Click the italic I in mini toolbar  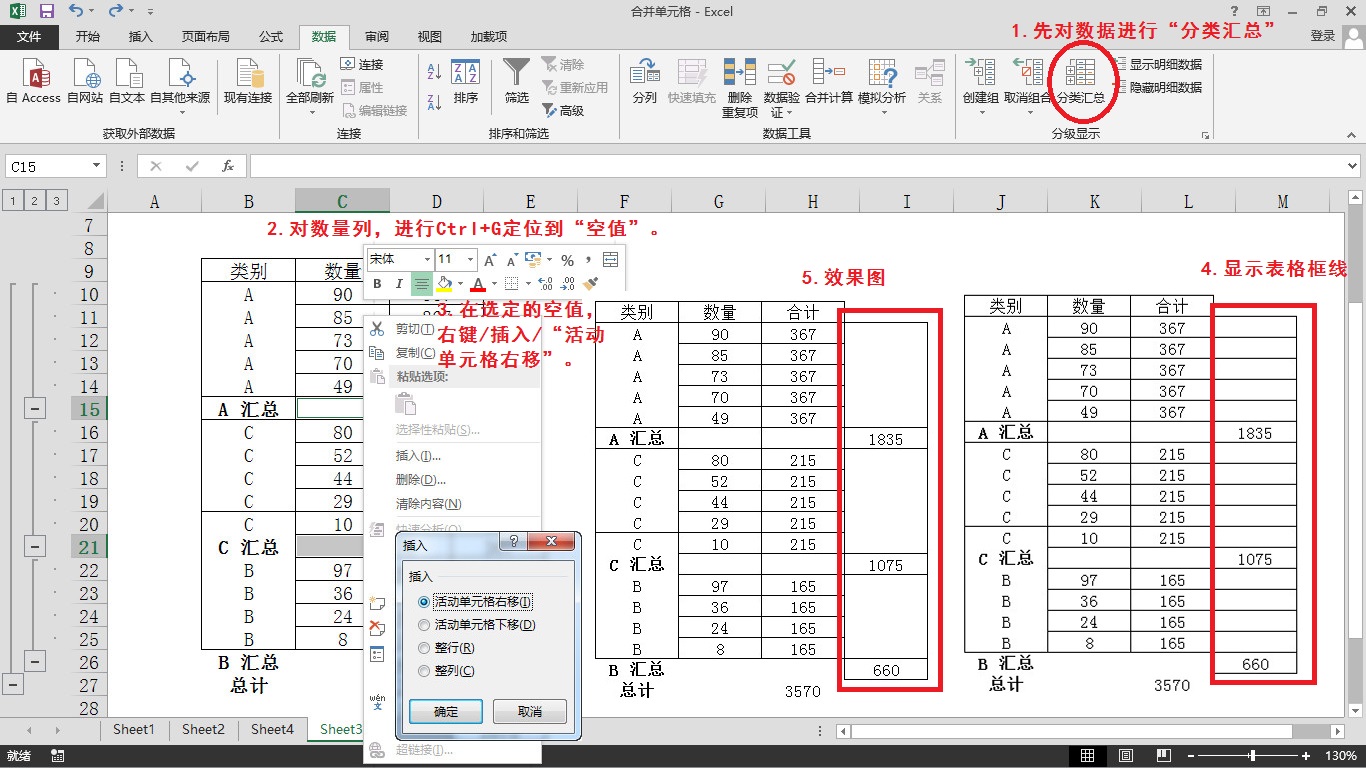(x=399, y=284)
